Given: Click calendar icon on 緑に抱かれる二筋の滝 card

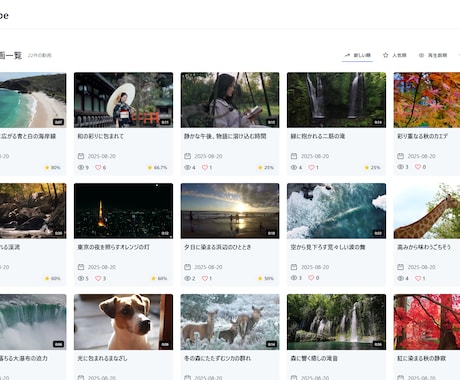Looking at the screenshot, I should click(x=294, y=156).
